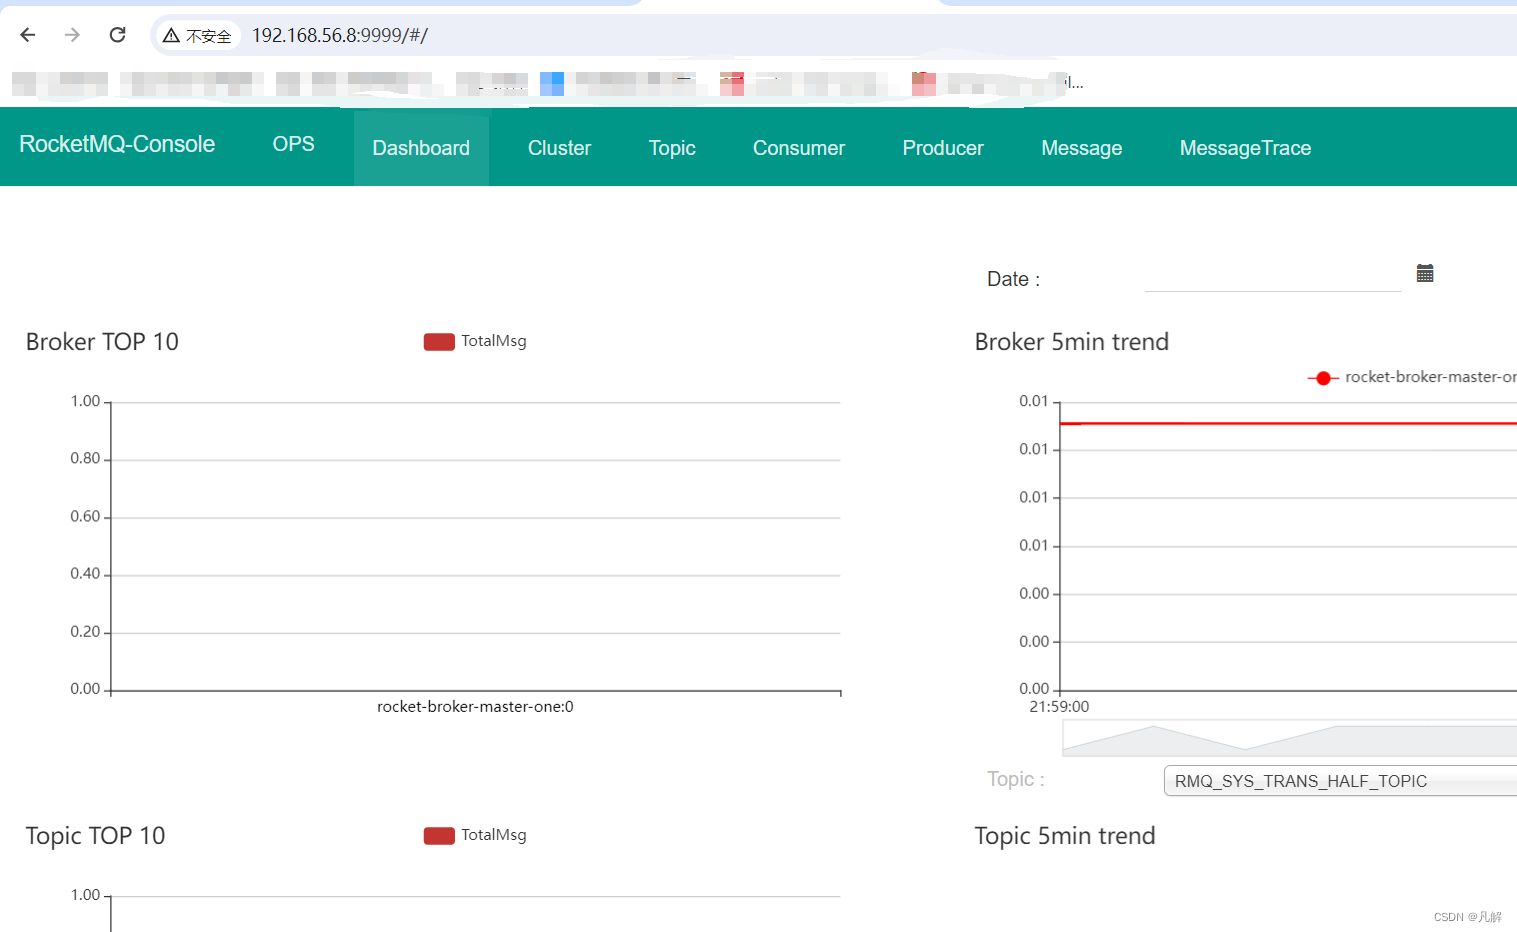The height and width of the screenshot is (932, 1517).
Task: Click the not-secure warning badge
Action: click(197, 36)
